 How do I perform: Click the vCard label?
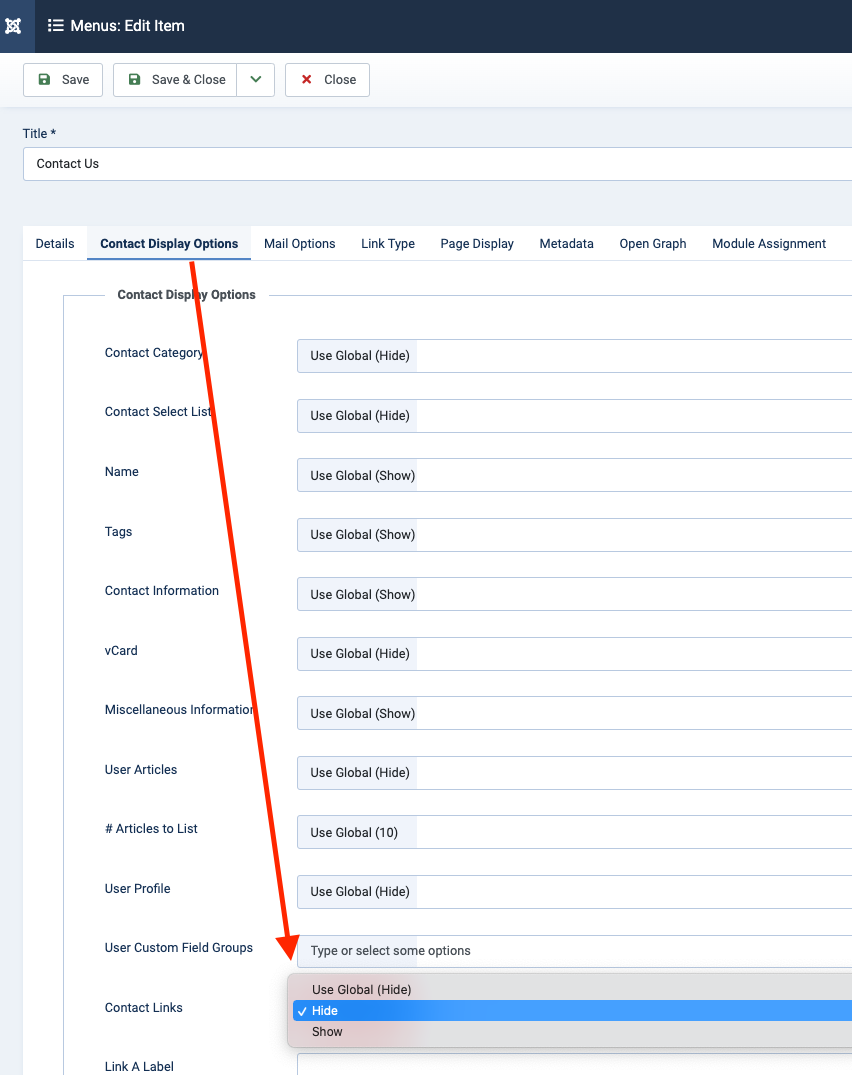click(121, 650)
